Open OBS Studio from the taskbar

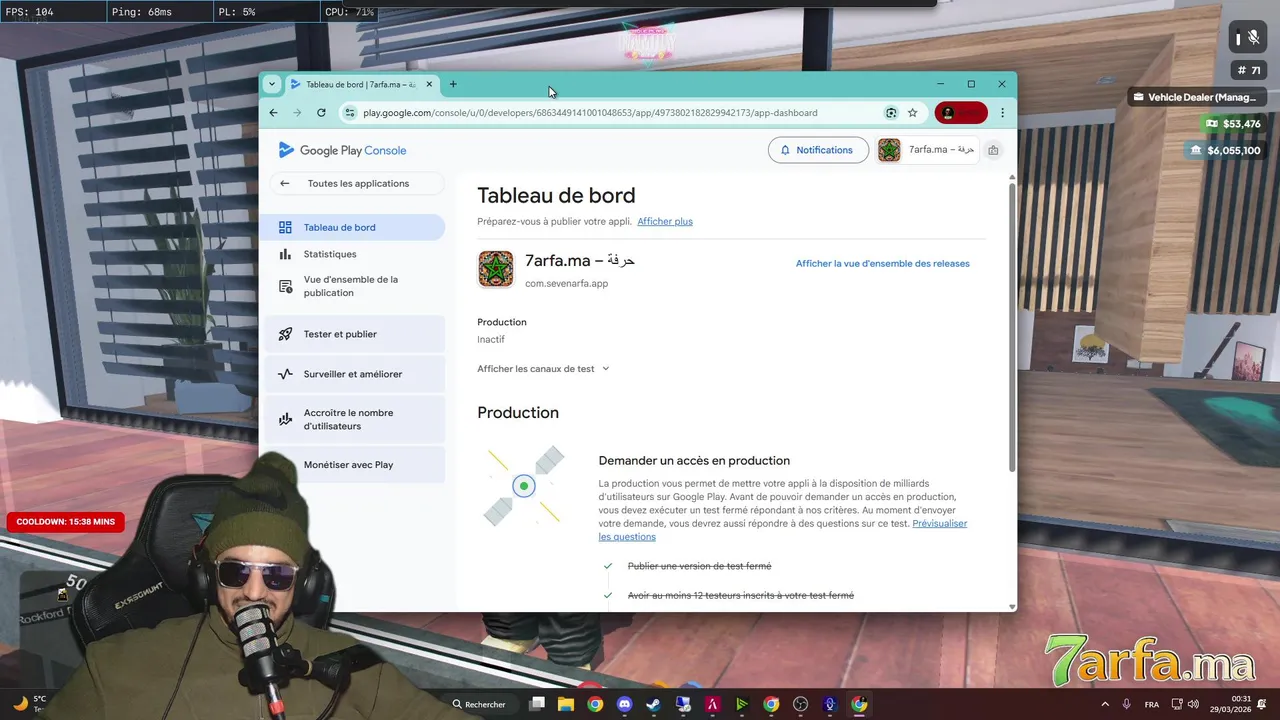click(800, 704)
